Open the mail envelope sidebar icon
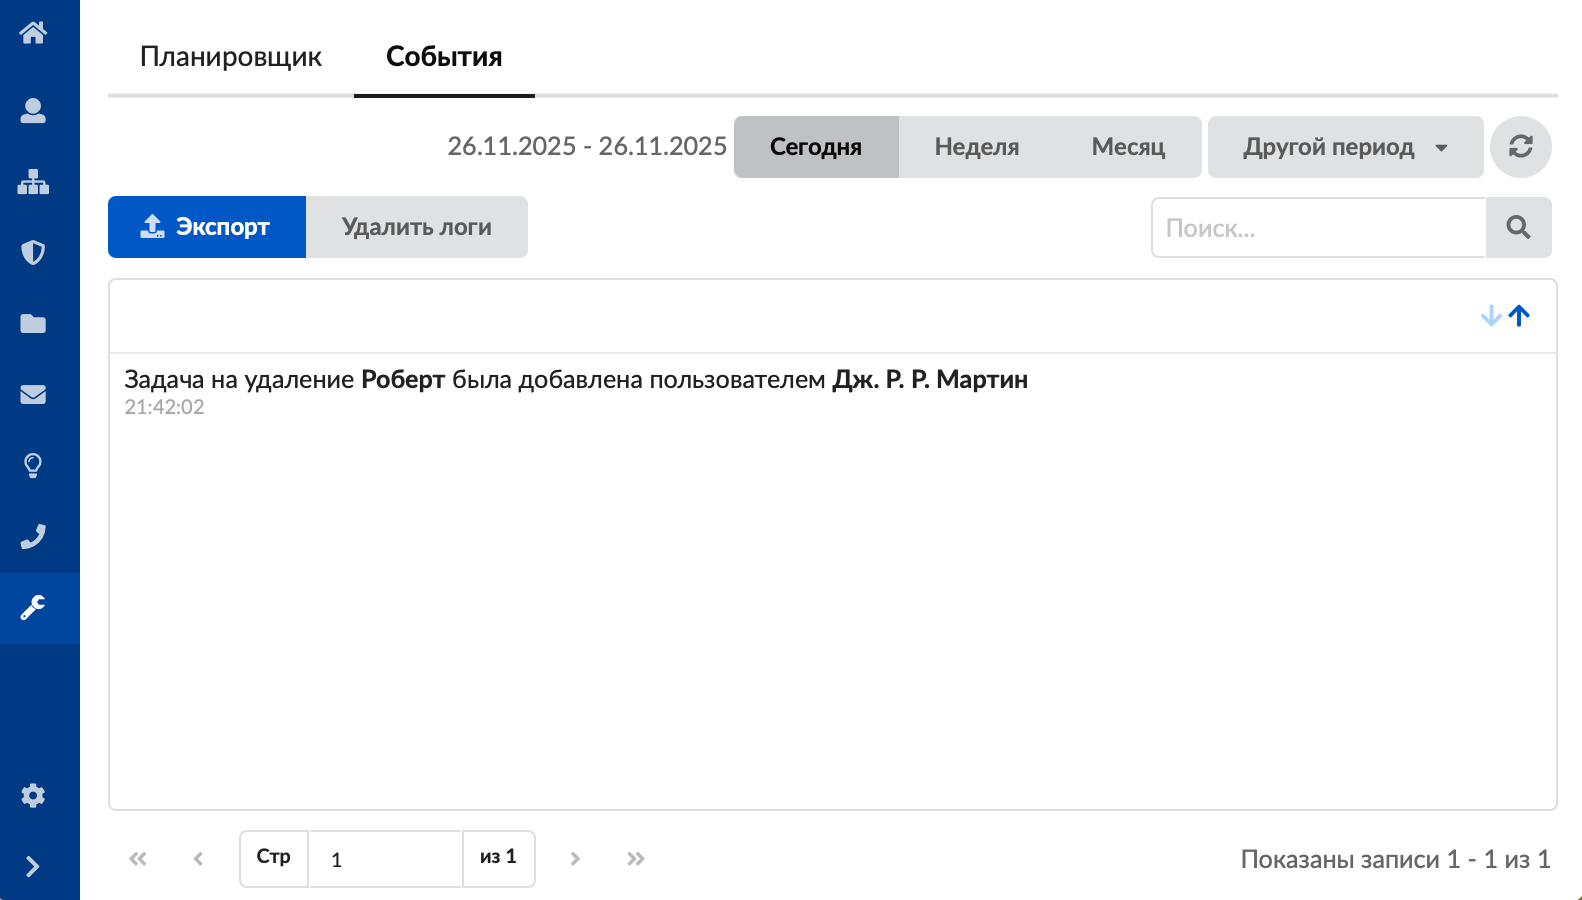The height and width of the screenshot is (900, 1582). 33,394
